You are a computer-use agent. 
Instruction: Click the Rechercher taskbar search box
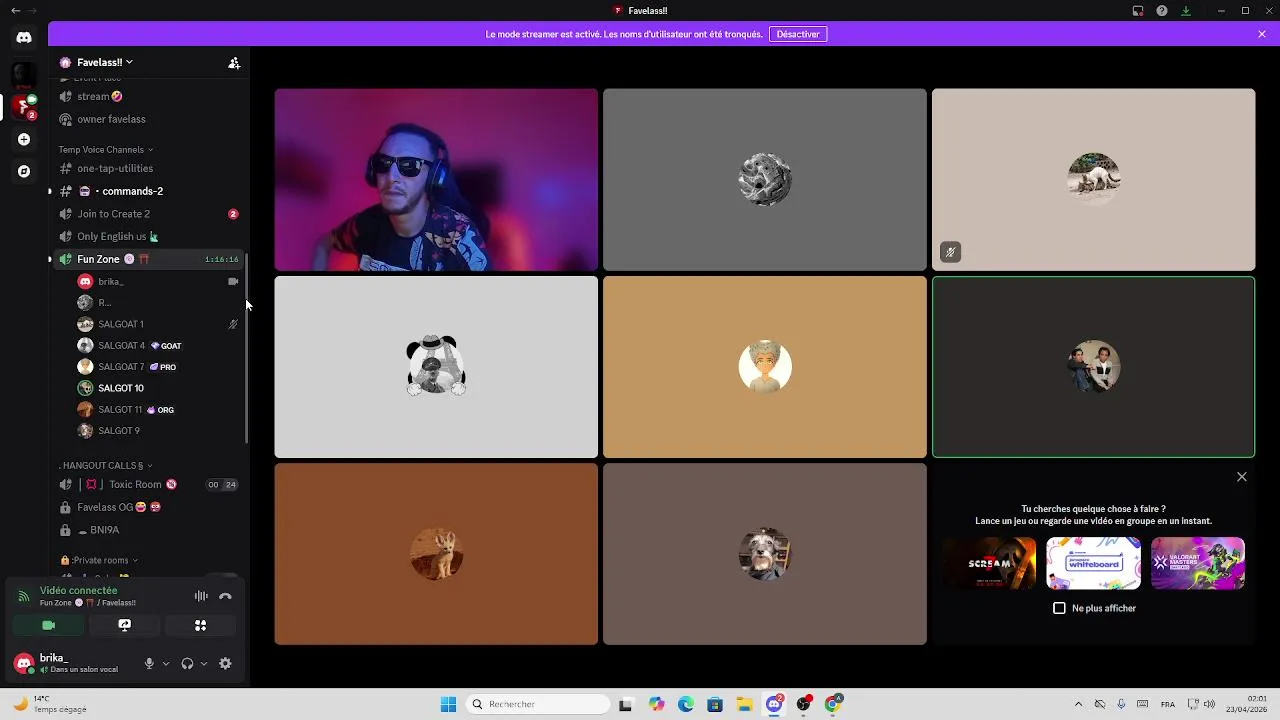coord(539,704)
